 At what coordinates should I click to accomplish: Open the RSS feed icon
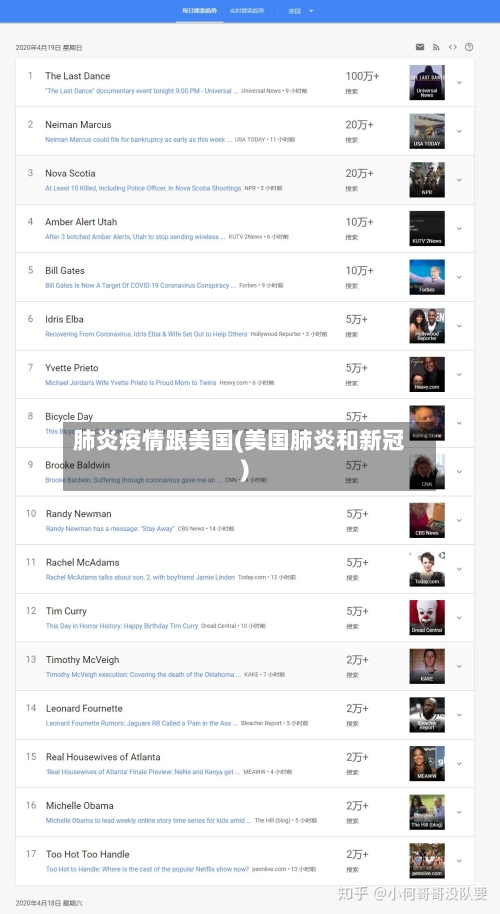click(x=436, y=47)
